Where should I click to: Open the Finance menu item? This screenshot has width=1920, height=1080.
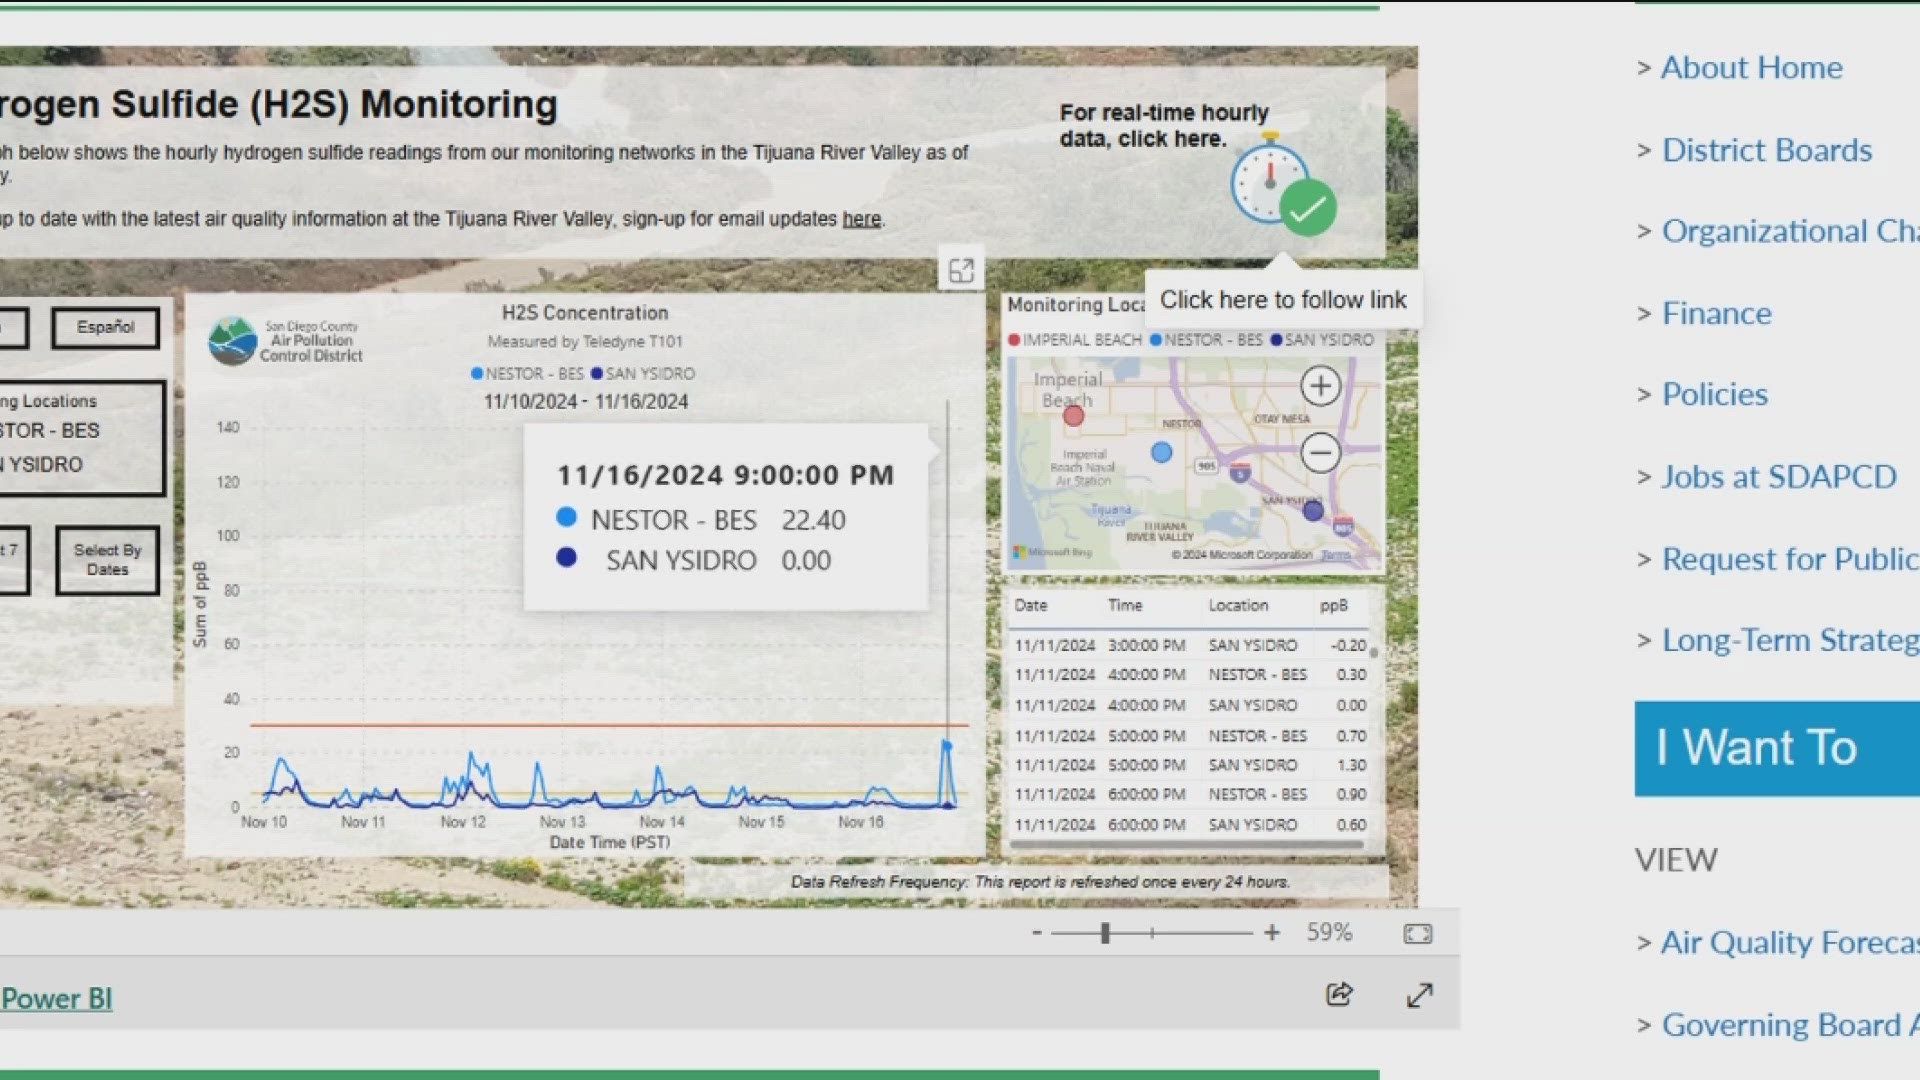pos(1716,314)
